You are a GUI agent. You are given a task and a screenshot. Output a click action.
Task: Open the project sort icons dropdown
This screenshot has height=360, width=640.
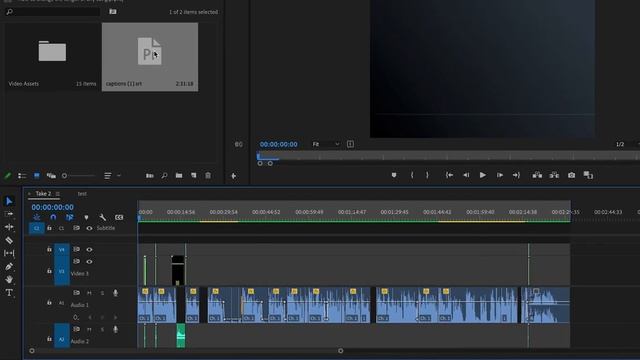pyautogui.click(x=112, y=176)
